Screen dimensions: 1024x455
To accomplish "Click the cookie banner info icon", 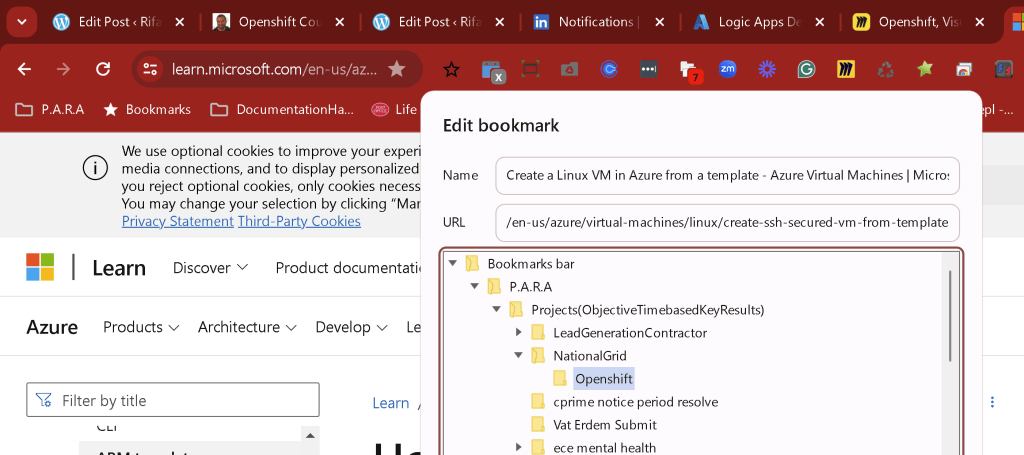I will tap(95, 169).
